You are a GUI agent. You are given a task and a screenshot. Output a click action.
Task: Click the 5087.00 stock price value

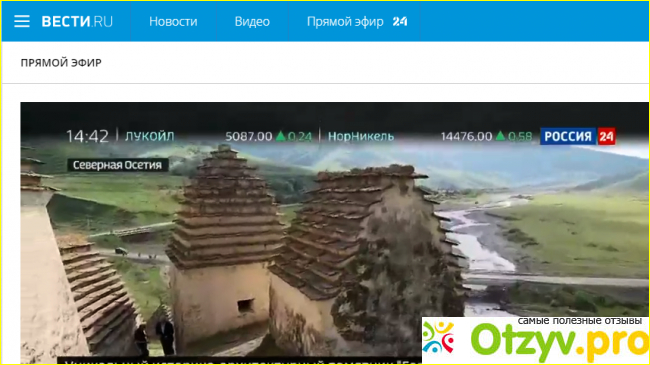coord(249,136)
